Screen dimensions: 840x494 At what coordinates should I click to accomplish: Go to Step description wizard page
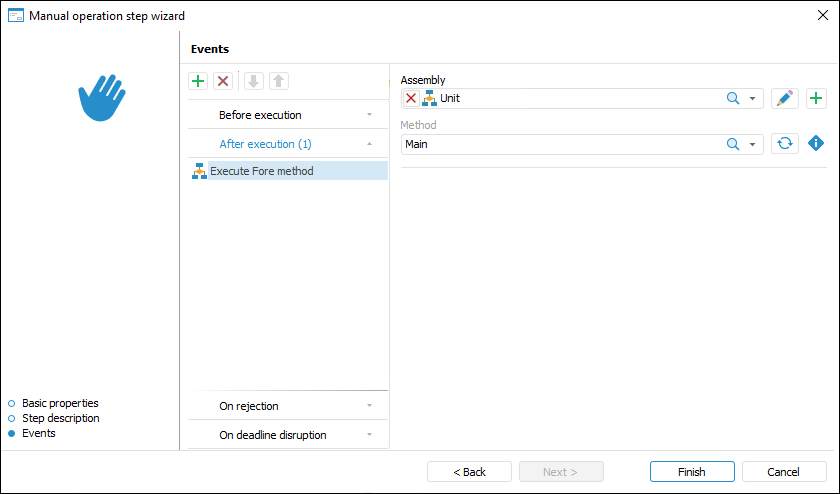coord(60,418)
